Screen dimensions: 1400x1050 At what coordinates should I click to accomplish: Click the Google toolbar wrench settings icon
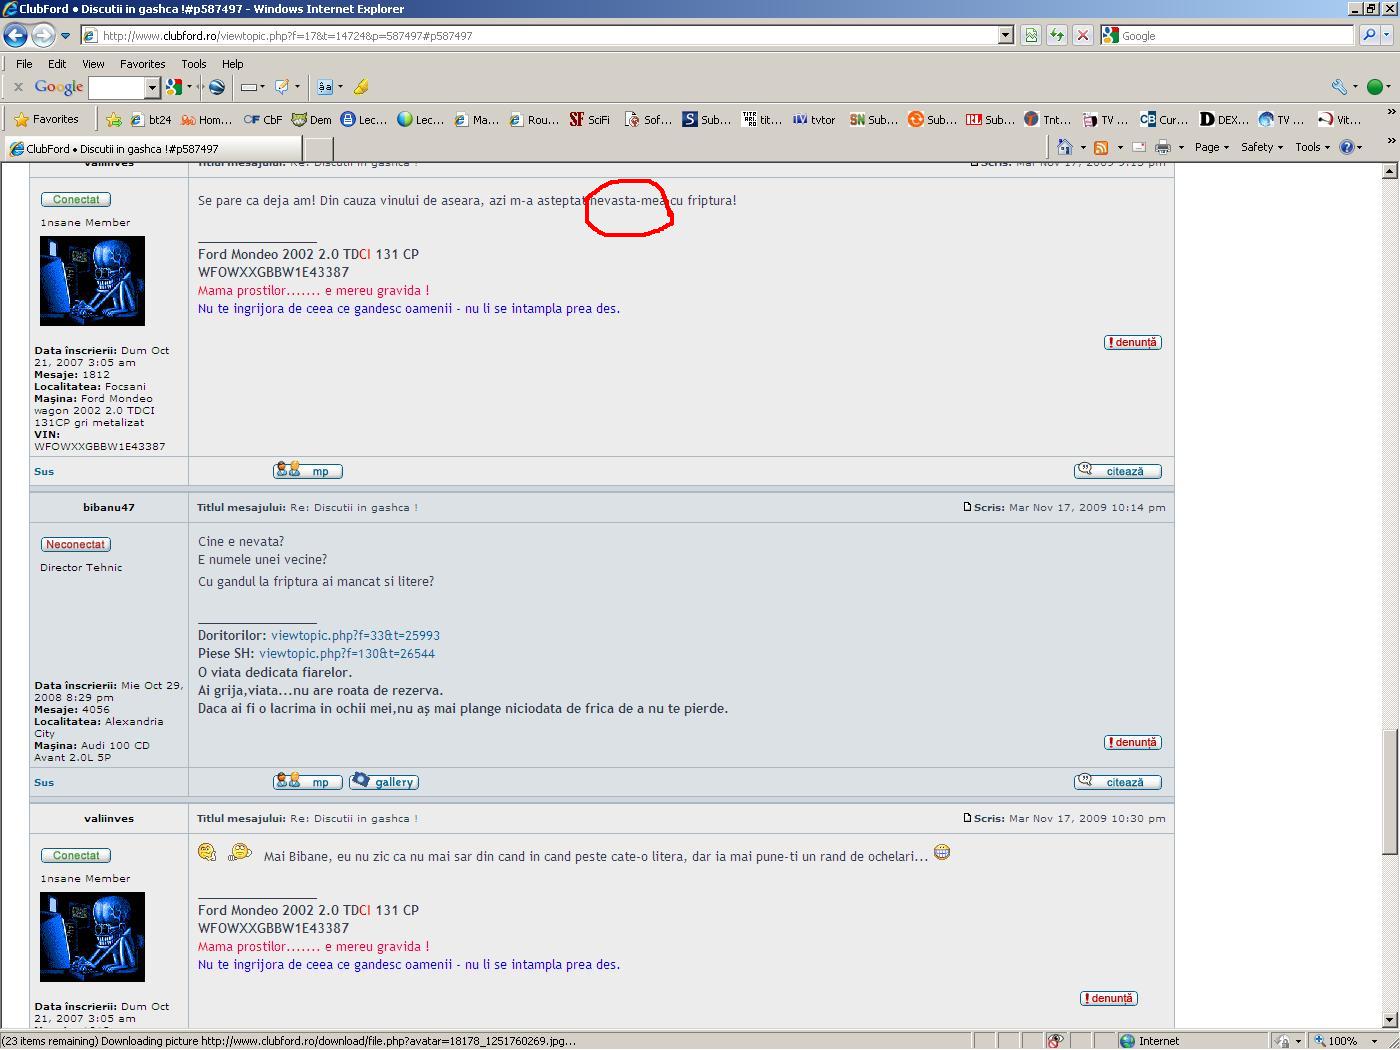(1339, 87)
